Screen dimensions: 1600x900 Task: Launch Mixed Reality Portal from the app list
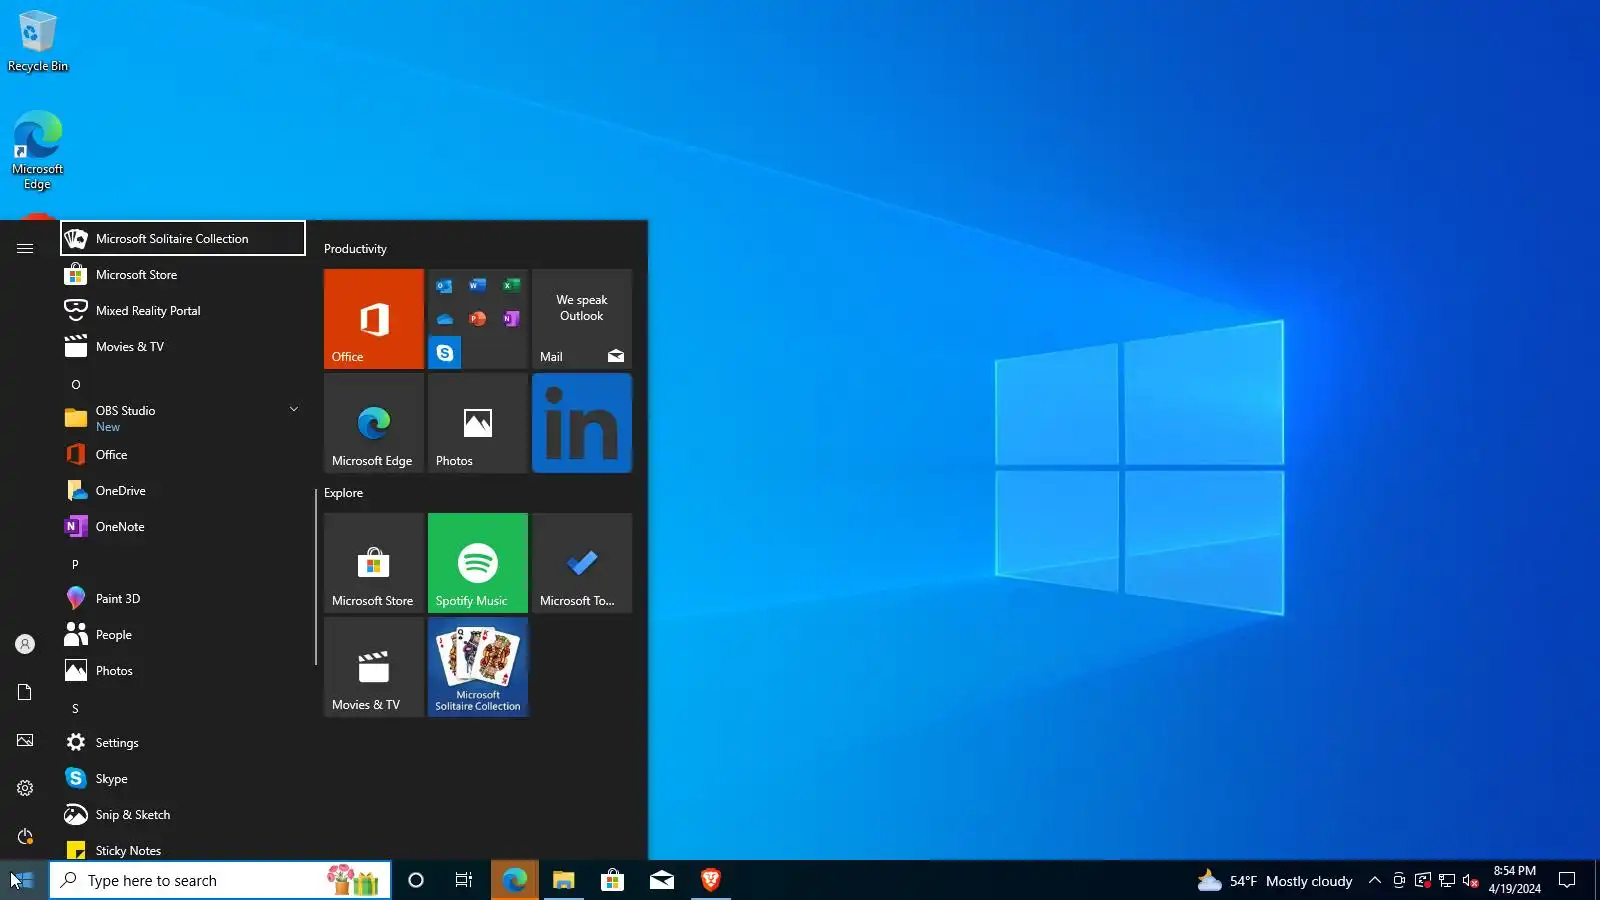pyautogui.click(x=183, y=310)
